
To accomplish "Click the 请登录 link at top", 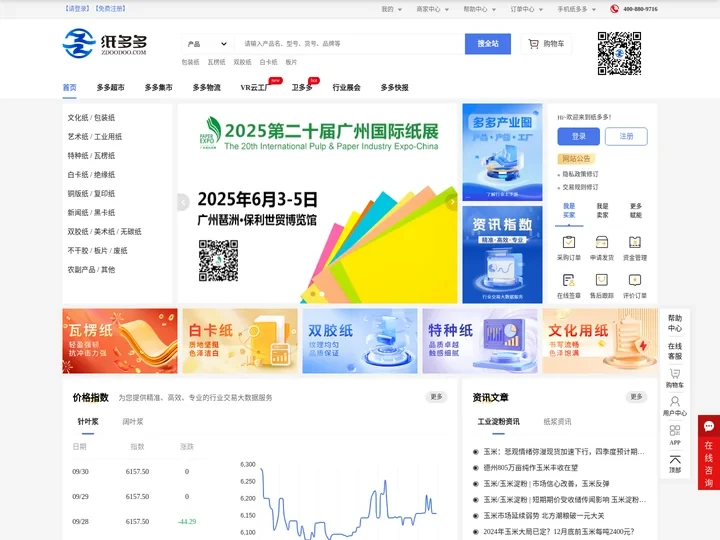I will coord(77,9).
